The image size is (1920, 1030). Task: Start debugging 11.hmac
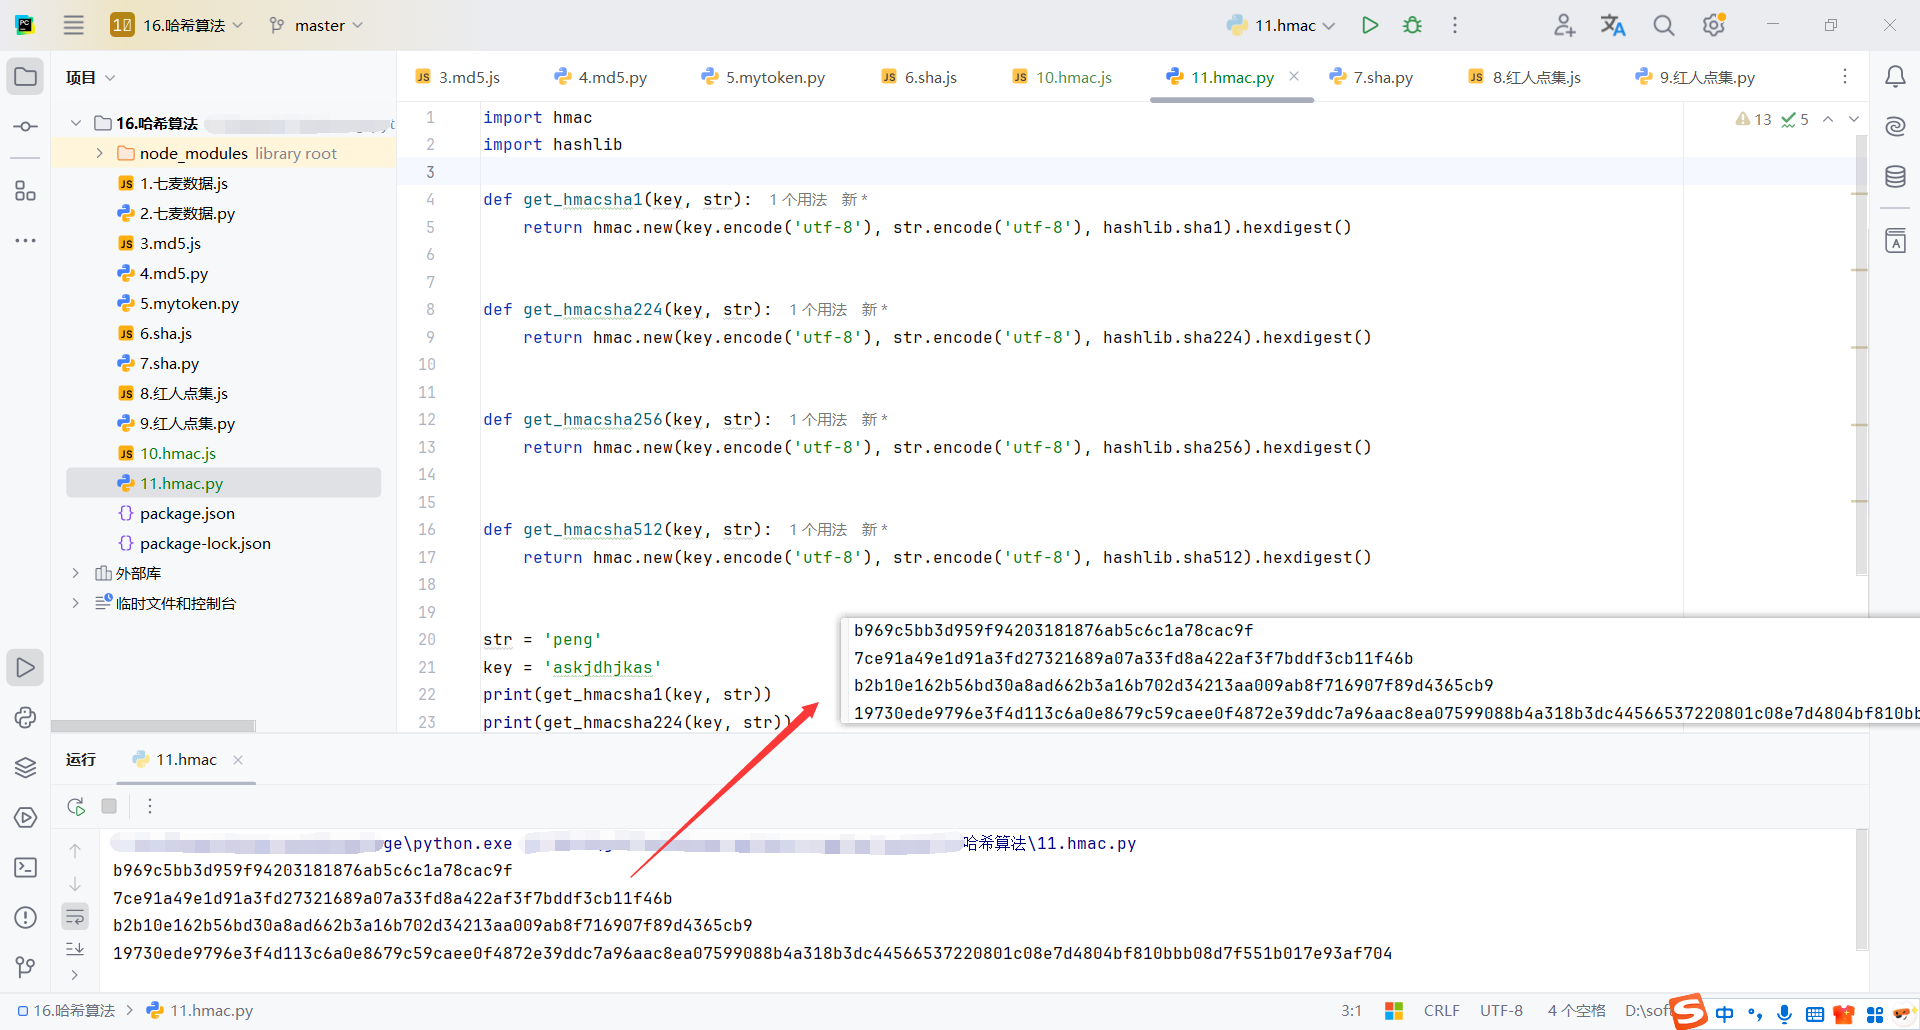(1412, 25)
